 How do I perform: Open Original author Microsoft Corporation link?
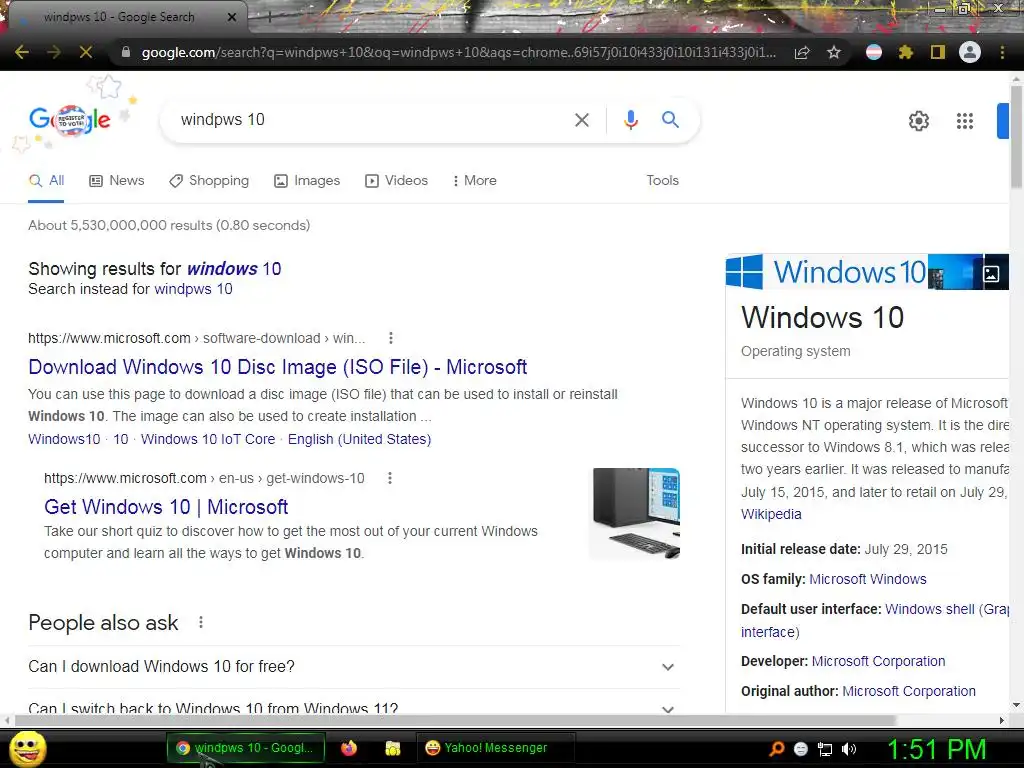[908, 692]
